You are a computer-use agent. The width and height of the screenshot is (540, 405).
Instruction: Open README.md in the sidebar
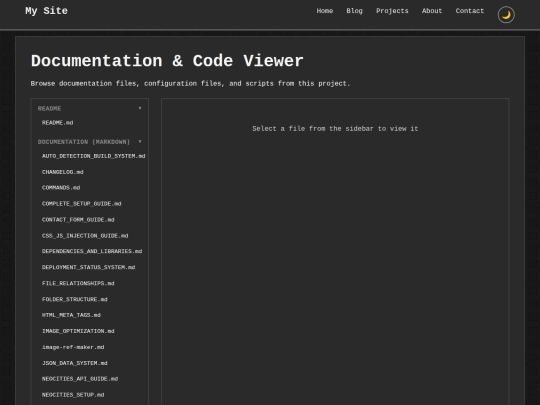click(58, 123)
